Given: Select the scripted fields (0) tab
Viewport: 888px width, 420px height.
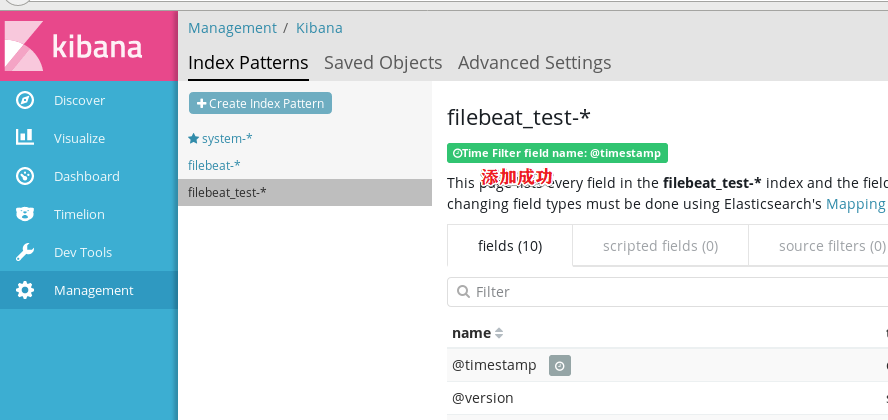Looking at the screenshot, I should click(x=660, y=246).
